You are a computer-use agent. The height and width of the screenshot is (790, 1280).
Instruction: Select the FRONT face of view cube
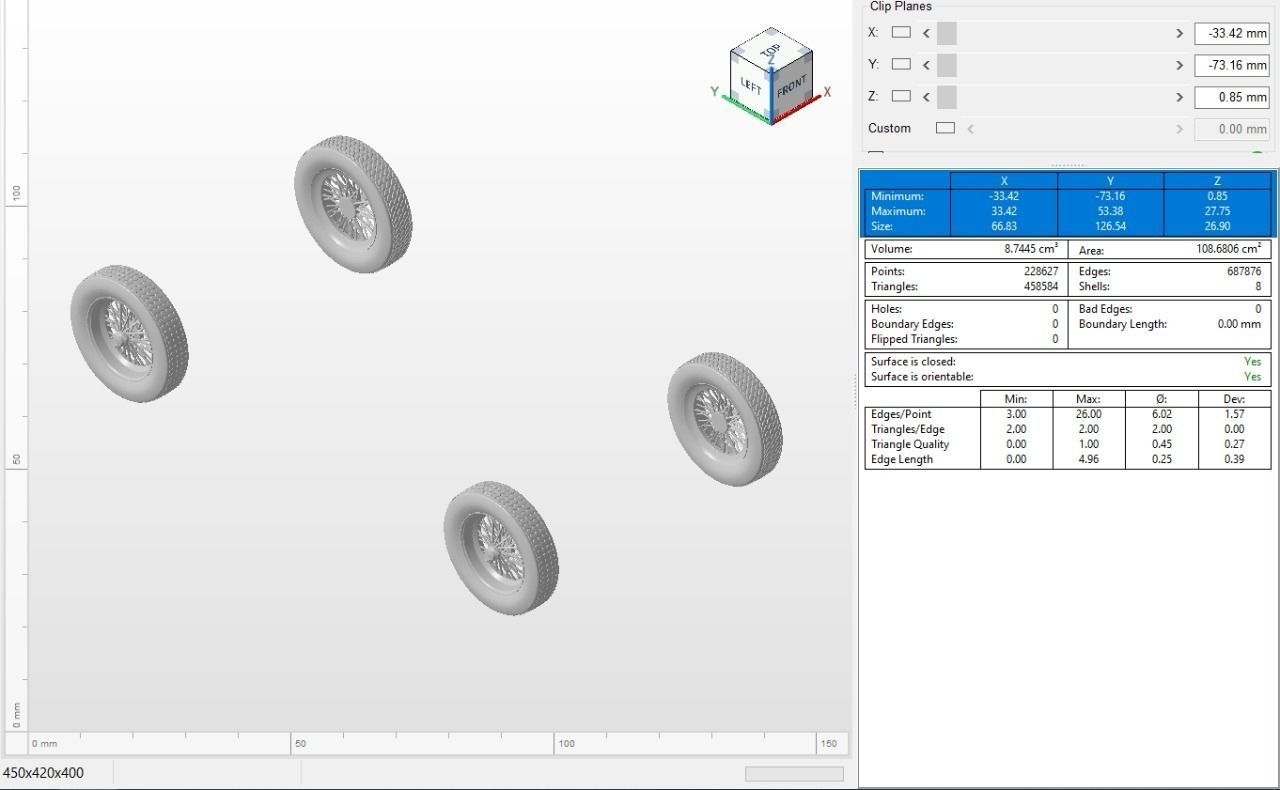point(791,86)
